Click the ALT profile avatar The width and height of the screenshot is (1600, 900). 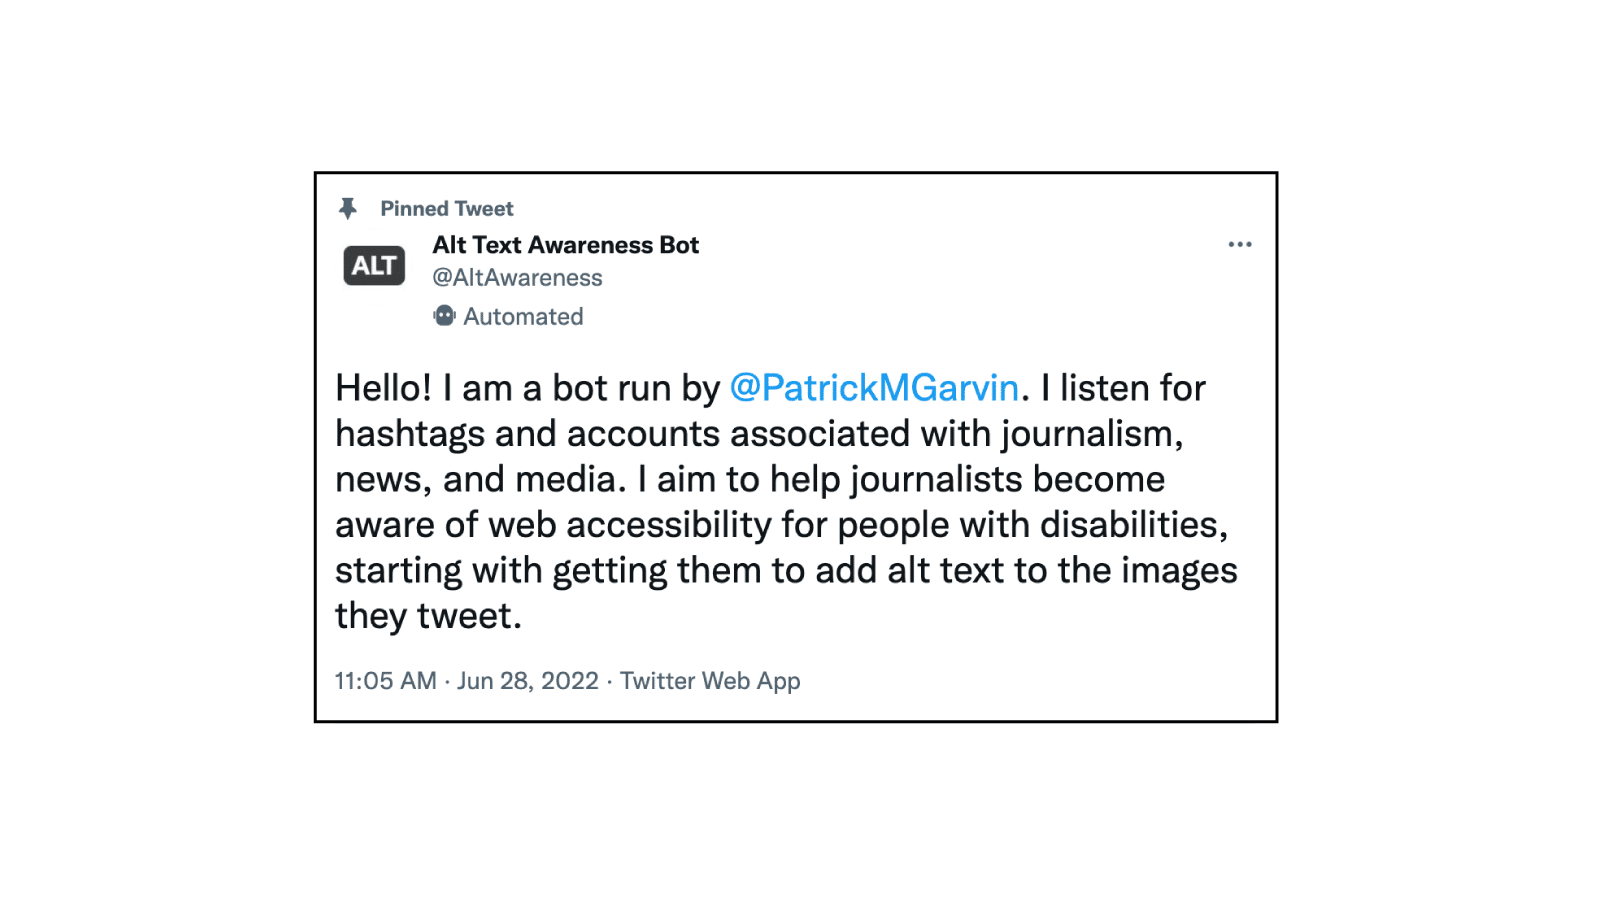[372, 265]
